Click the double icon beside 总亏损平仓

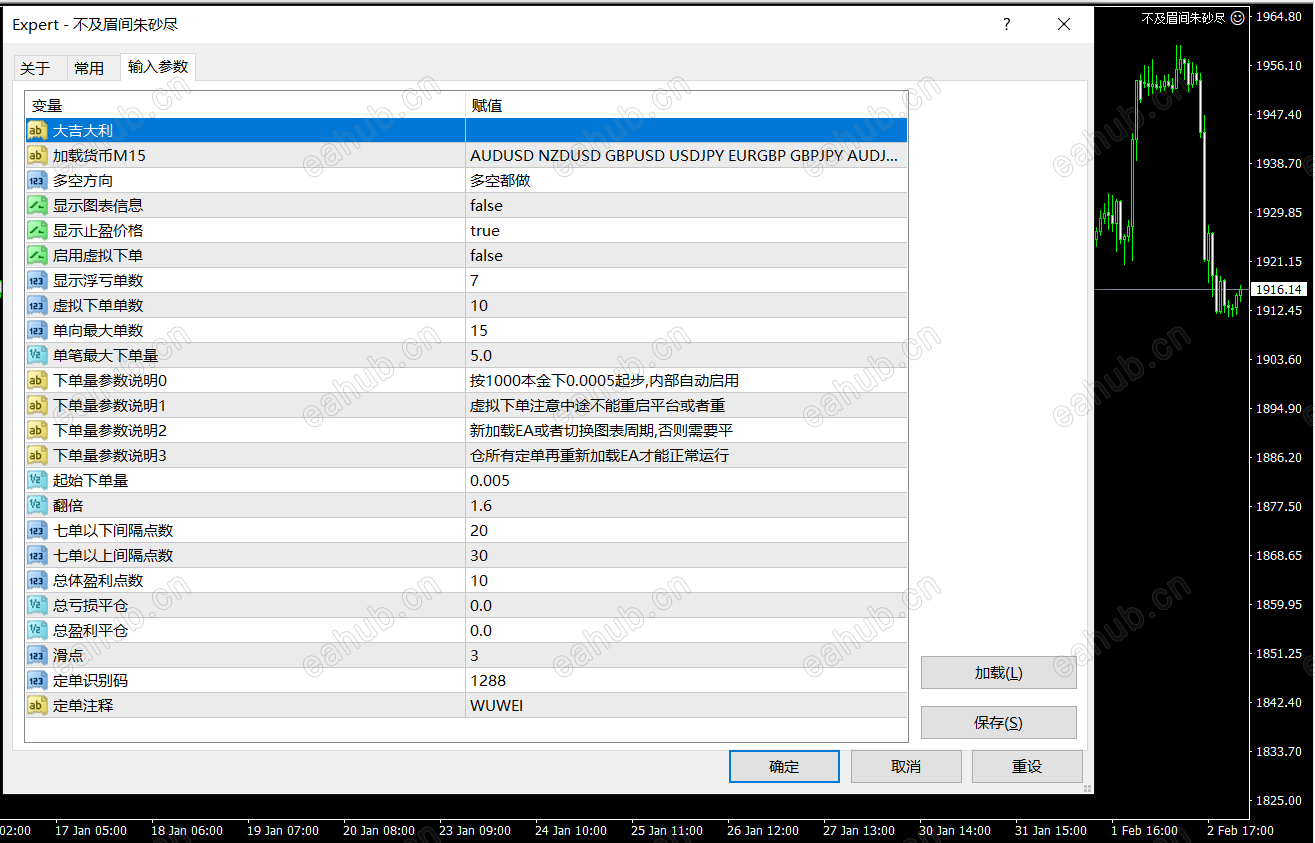point(37,605)
